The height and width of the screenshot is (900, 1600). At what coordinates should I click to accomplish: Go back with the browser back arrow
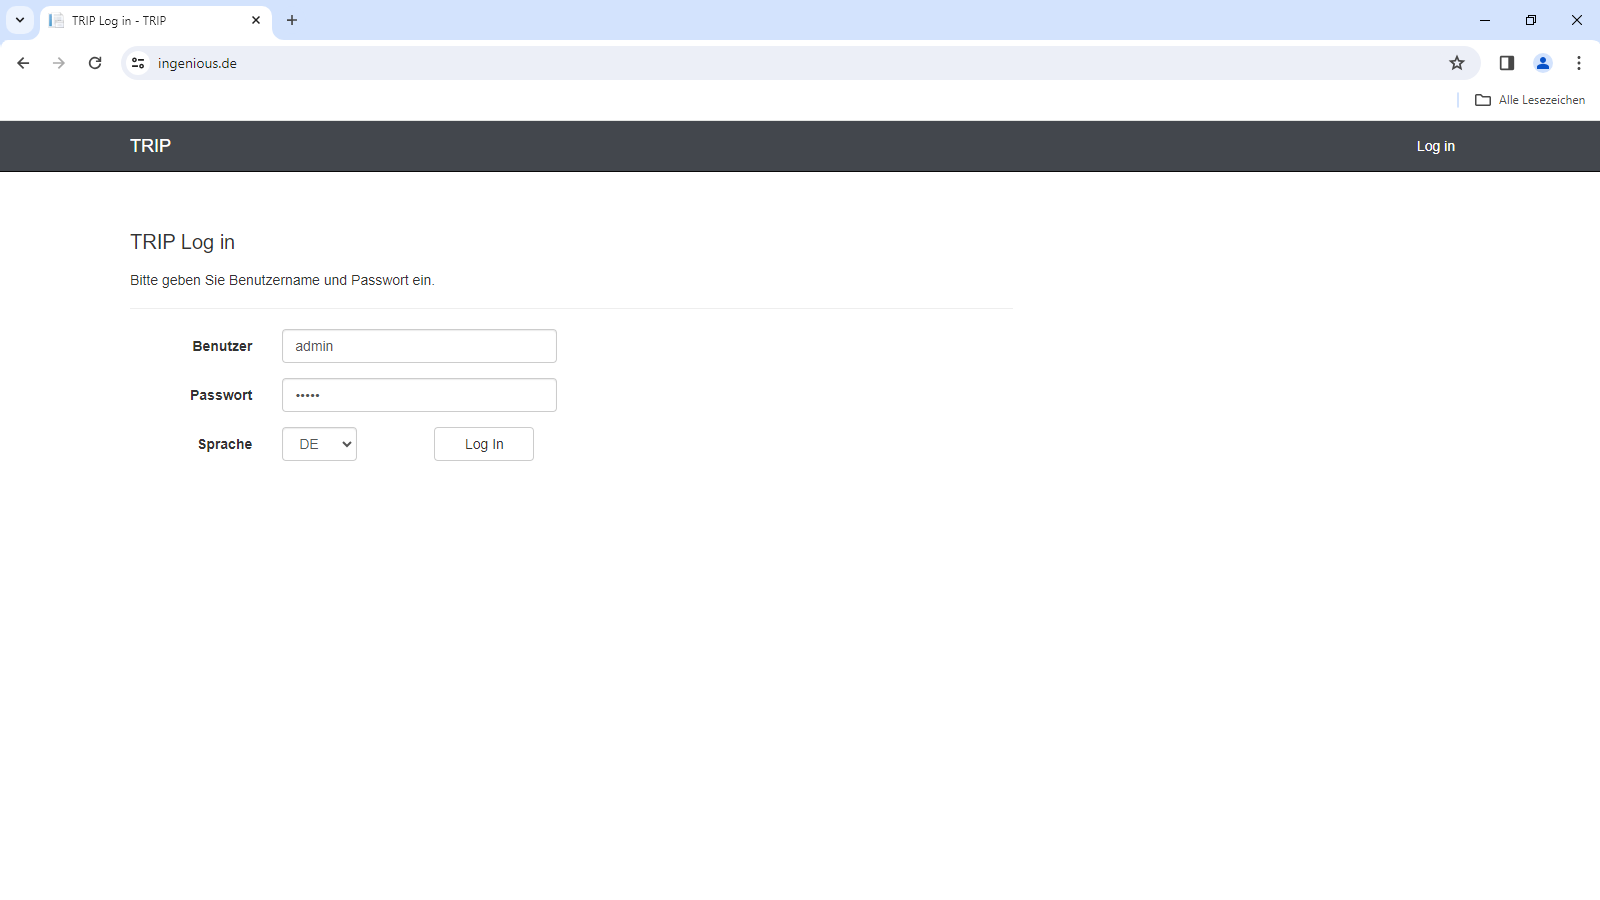click(23, 63)
